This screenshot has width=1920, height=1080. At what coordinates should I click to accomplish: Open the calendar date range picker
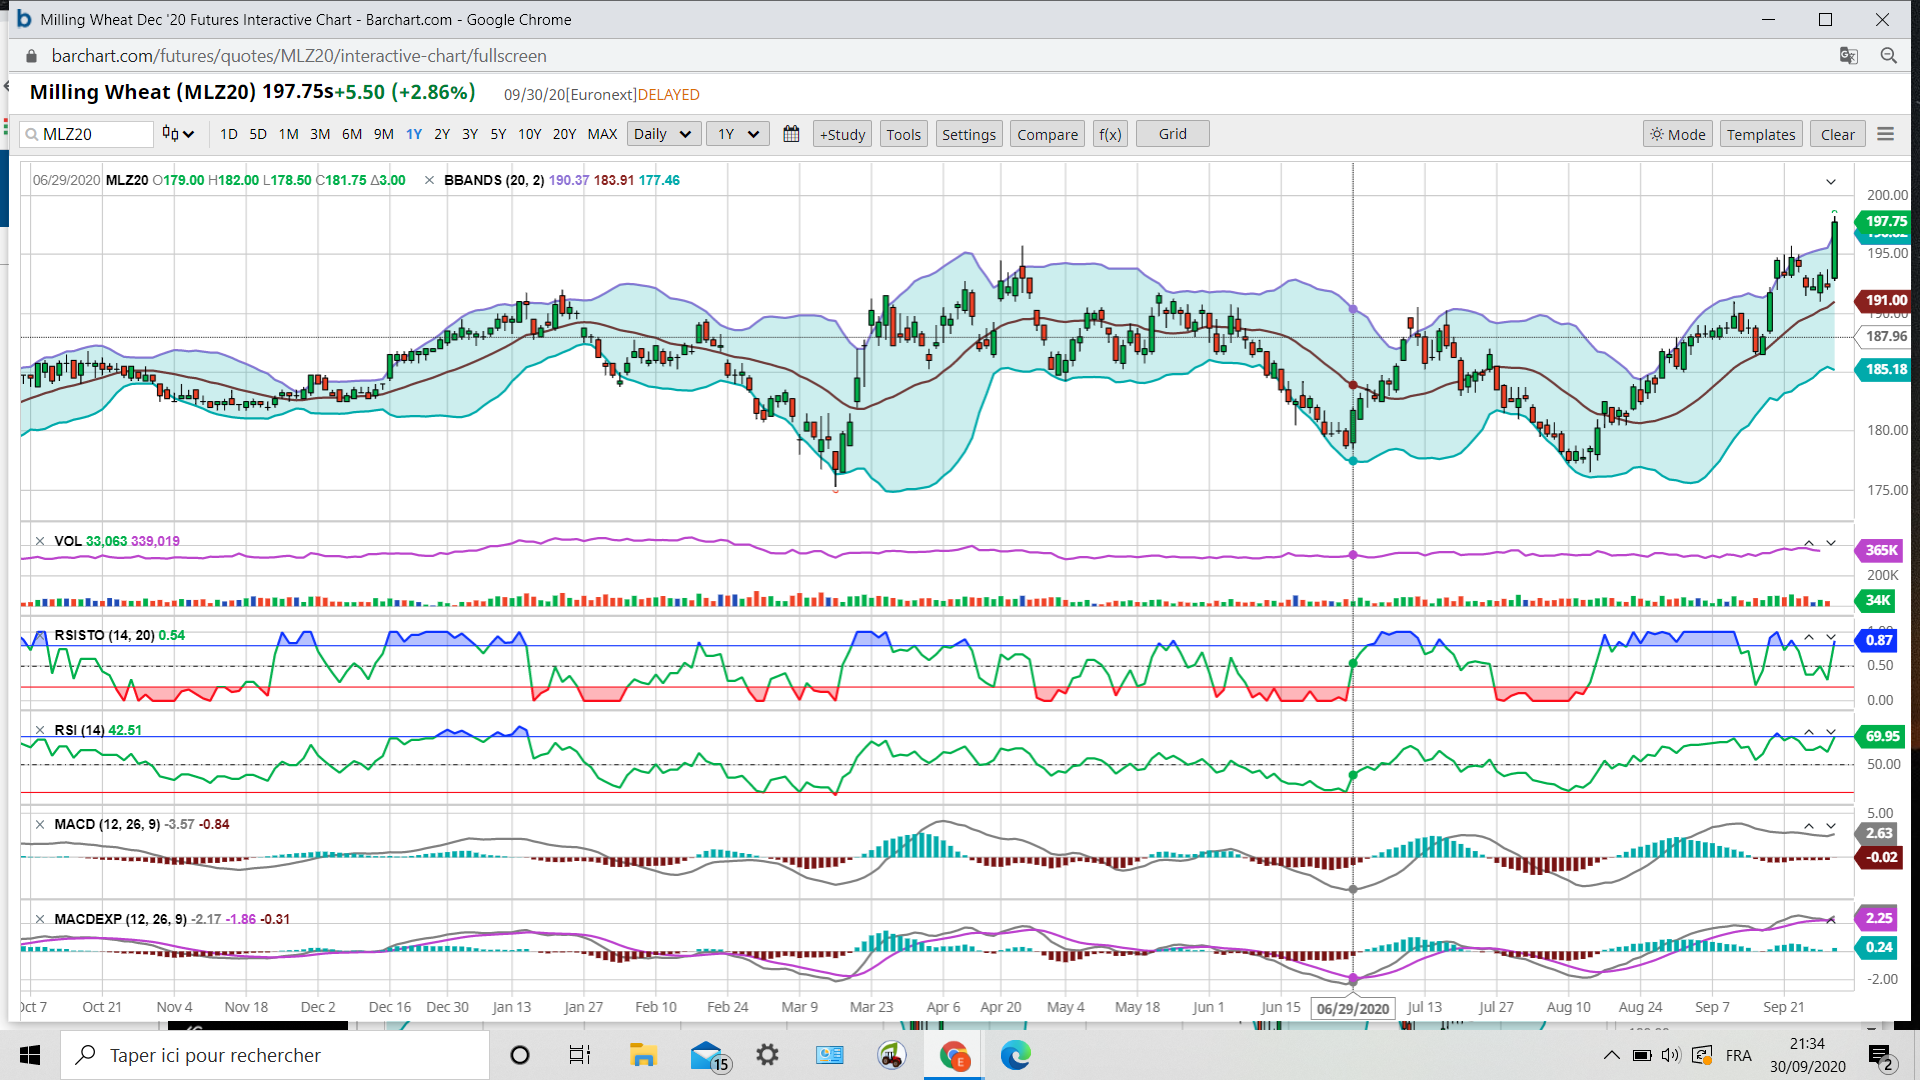[791, 134]
